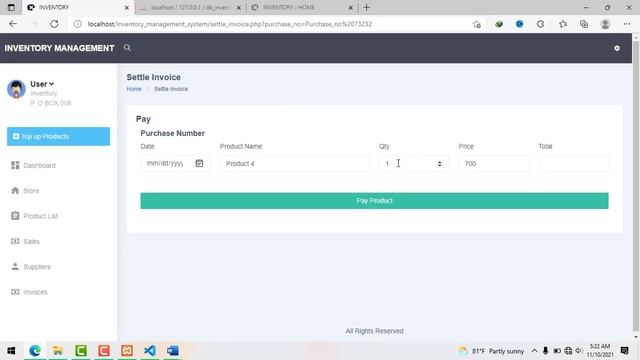640x360 pixels.
Task: Click the green Pay Product button
Action: coord(374,201)
